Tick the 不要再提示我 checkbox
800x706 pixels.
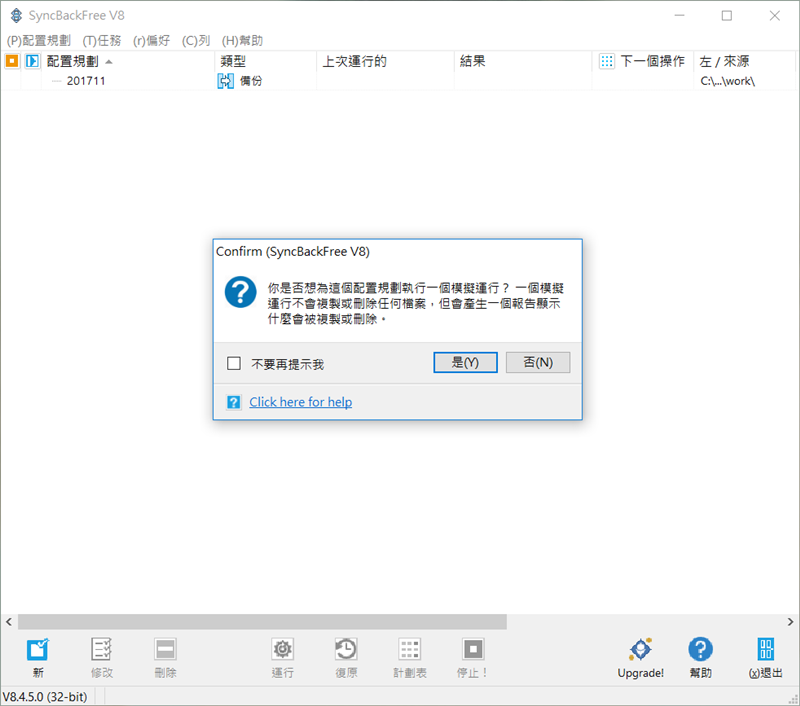[x=234, y=363]
